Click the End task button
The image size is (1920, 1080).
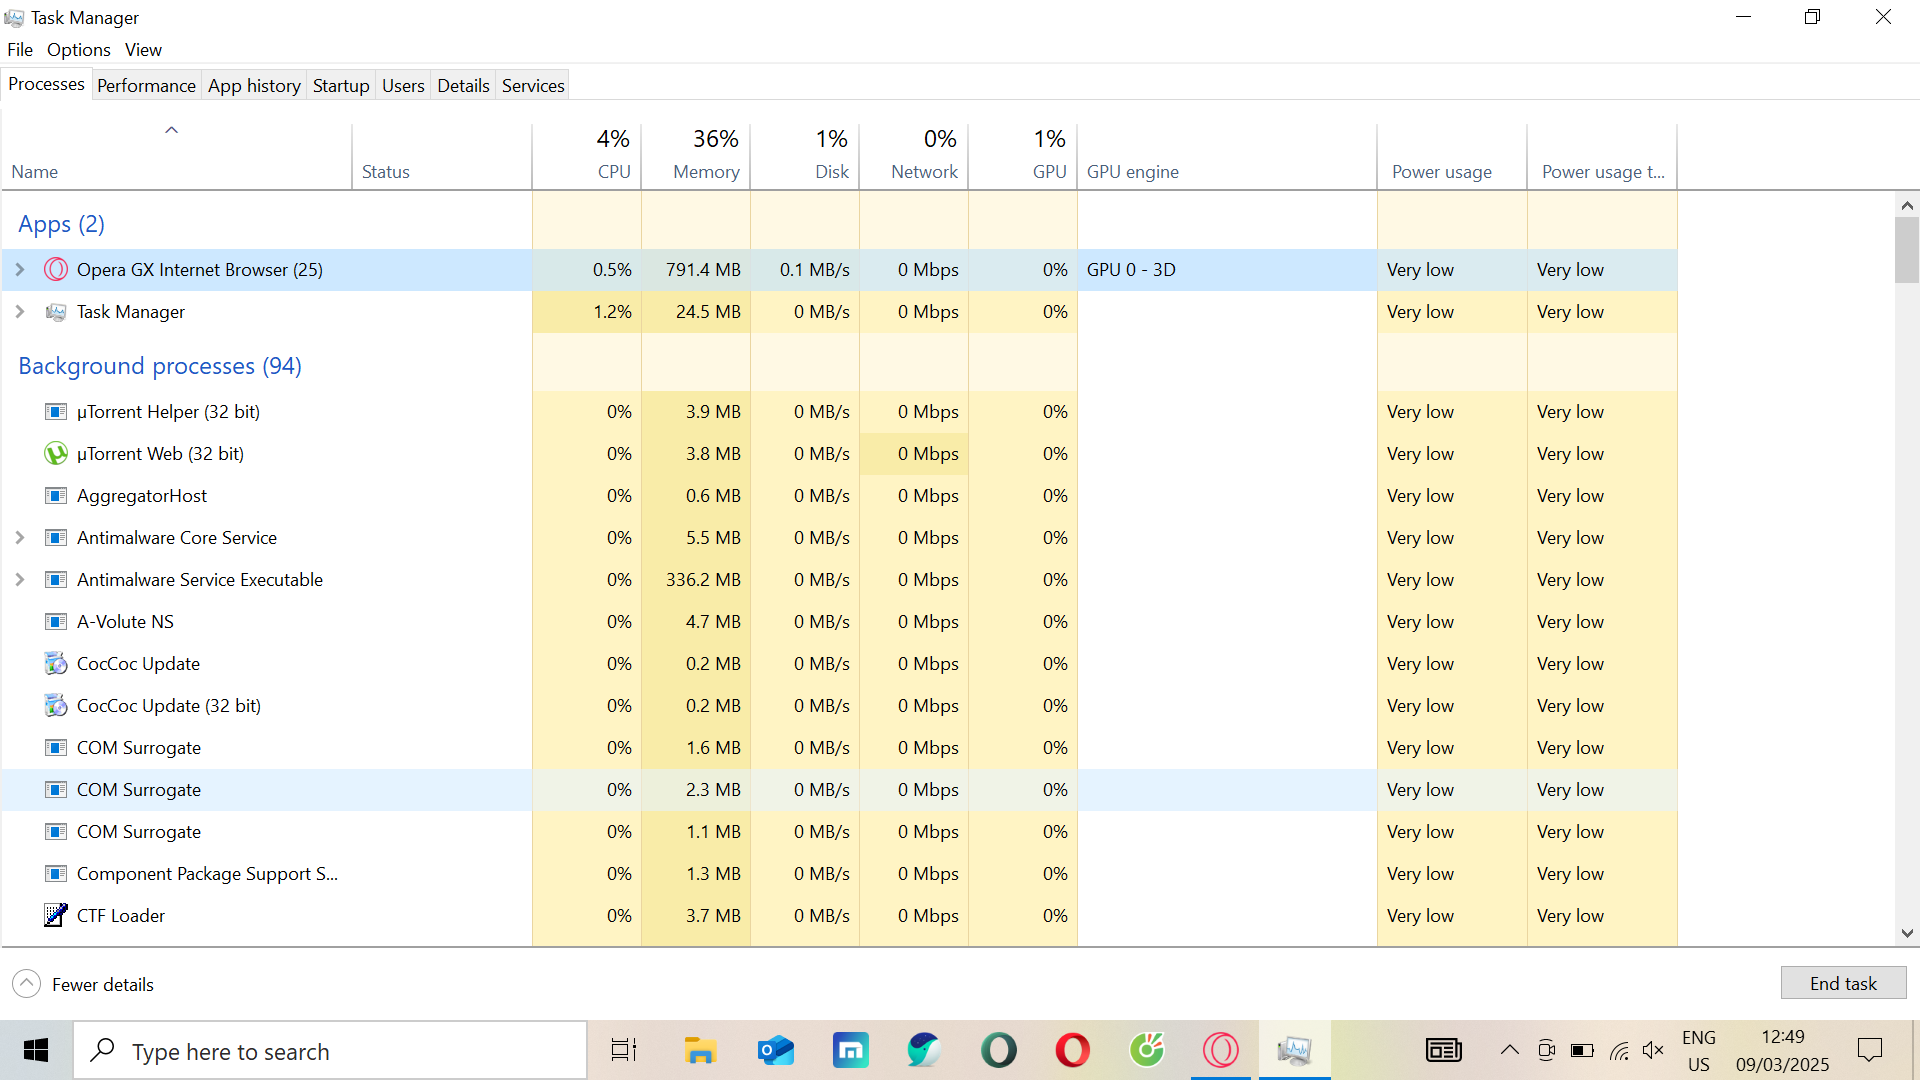[1843, 983]
